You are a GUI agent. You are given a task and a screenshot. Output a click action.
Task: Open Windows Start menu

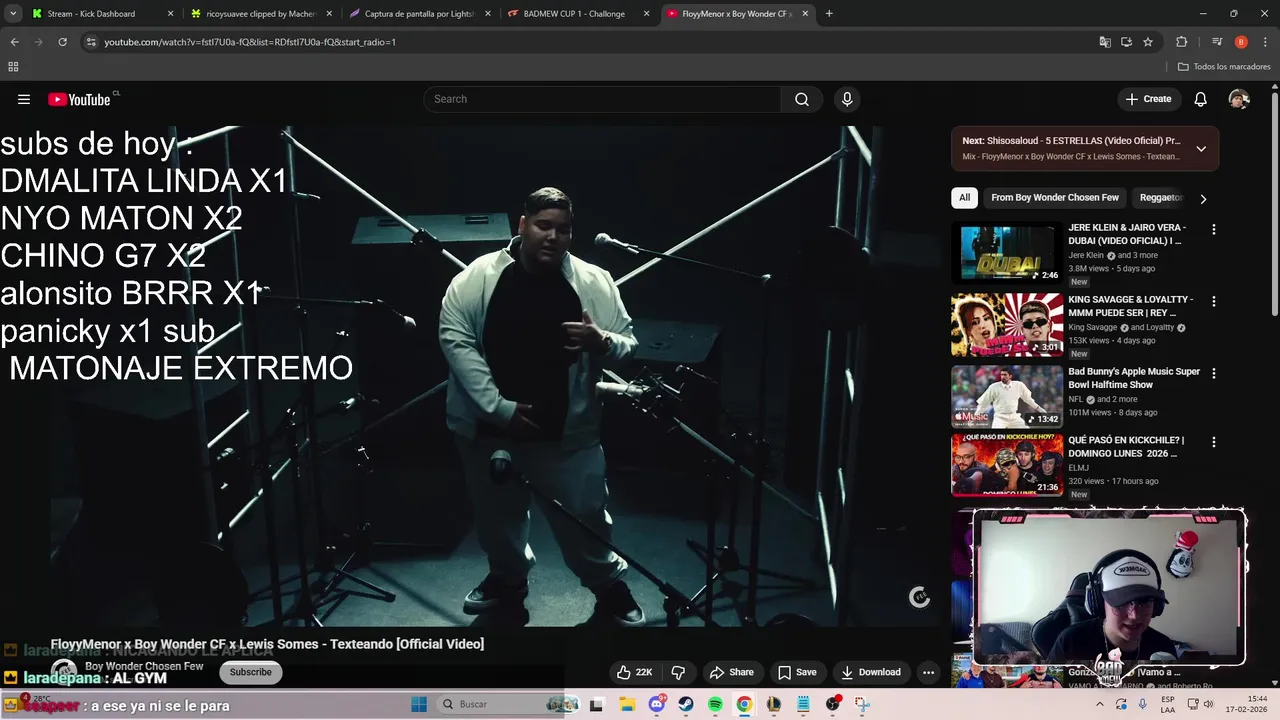click(x=420, y=704)
